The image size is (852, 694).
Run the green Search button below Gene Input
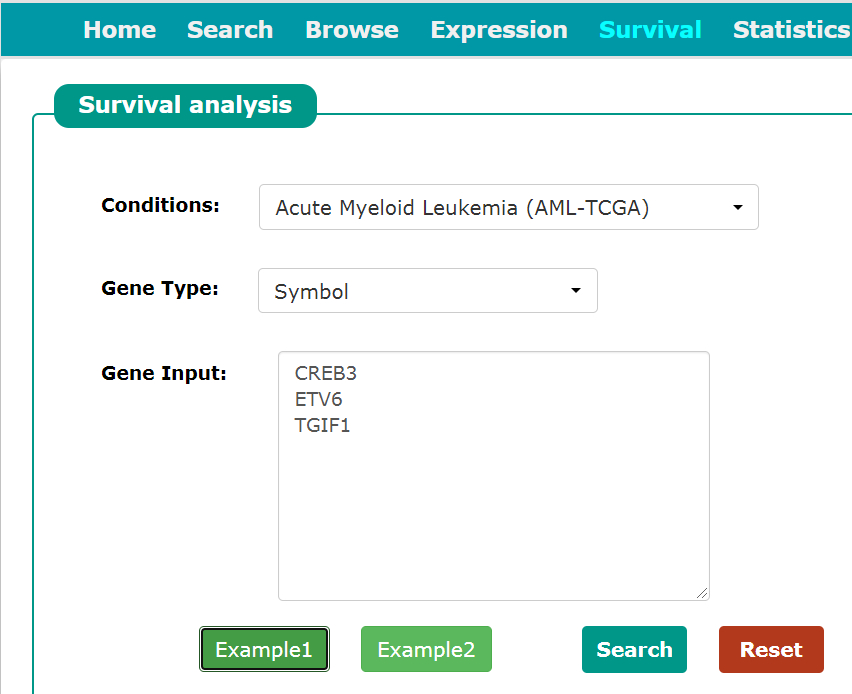[x=634, y=649]
